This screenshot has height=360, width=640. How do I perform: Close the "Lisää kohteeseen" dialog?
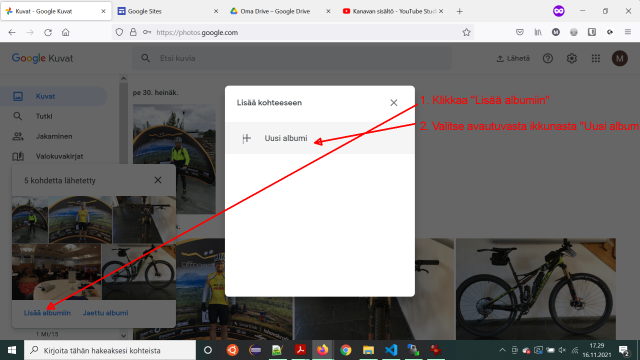click(393, 102)
